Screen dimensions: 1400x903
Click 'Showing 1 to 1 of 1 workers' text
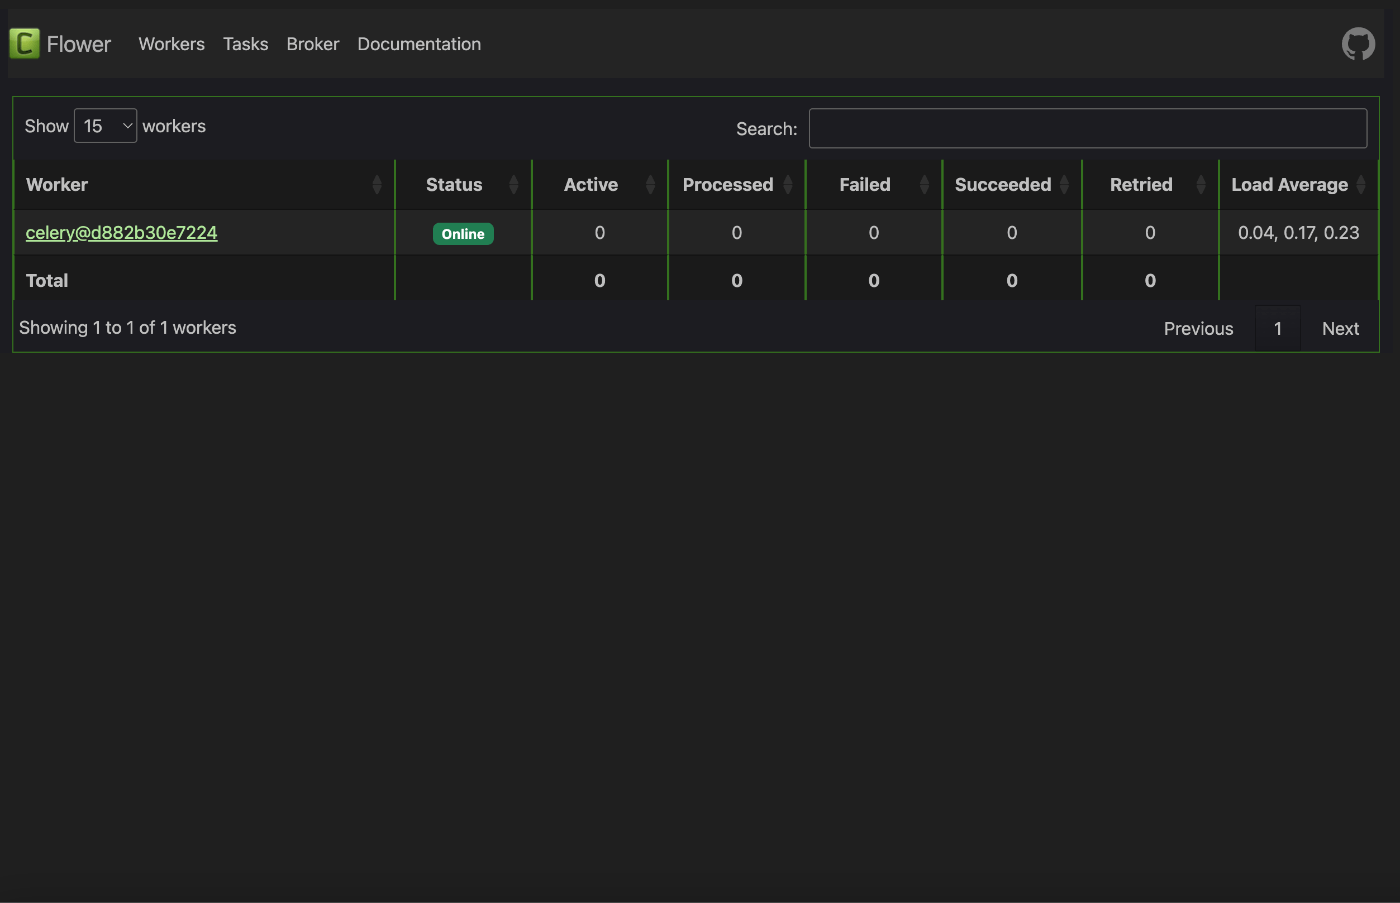(128, 328)
